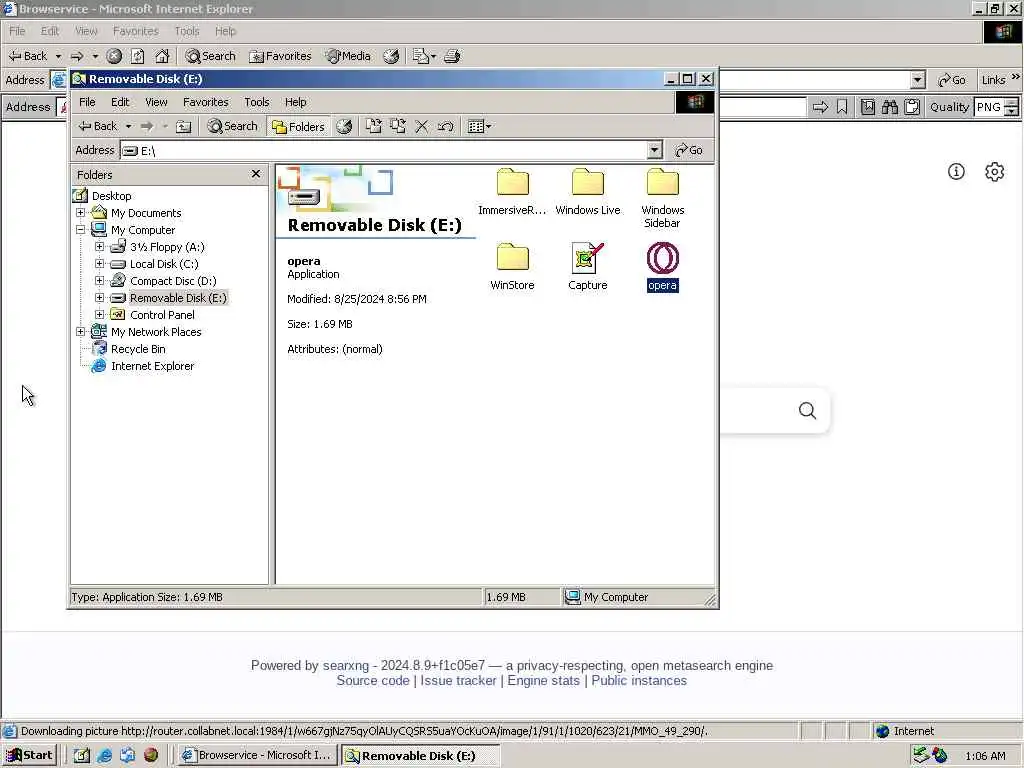
Task: Click IE History icon beside Media
Action: [391, 56]
